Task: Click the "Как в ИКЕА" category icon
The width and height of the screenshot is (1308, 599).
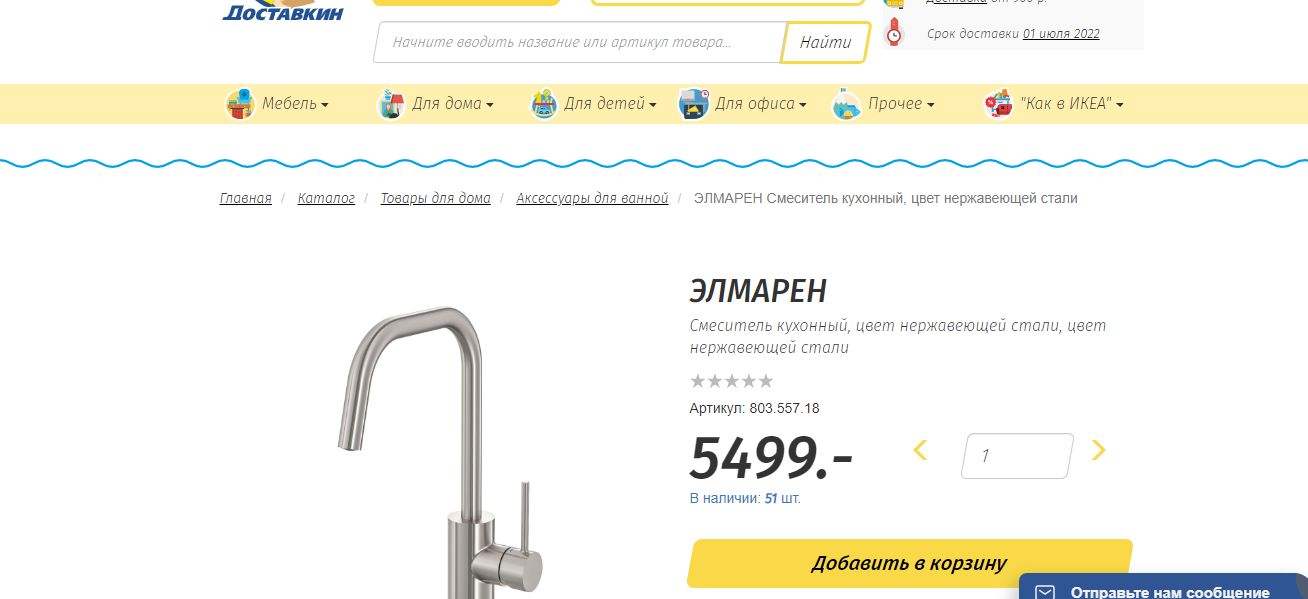Action: point(998,104)
